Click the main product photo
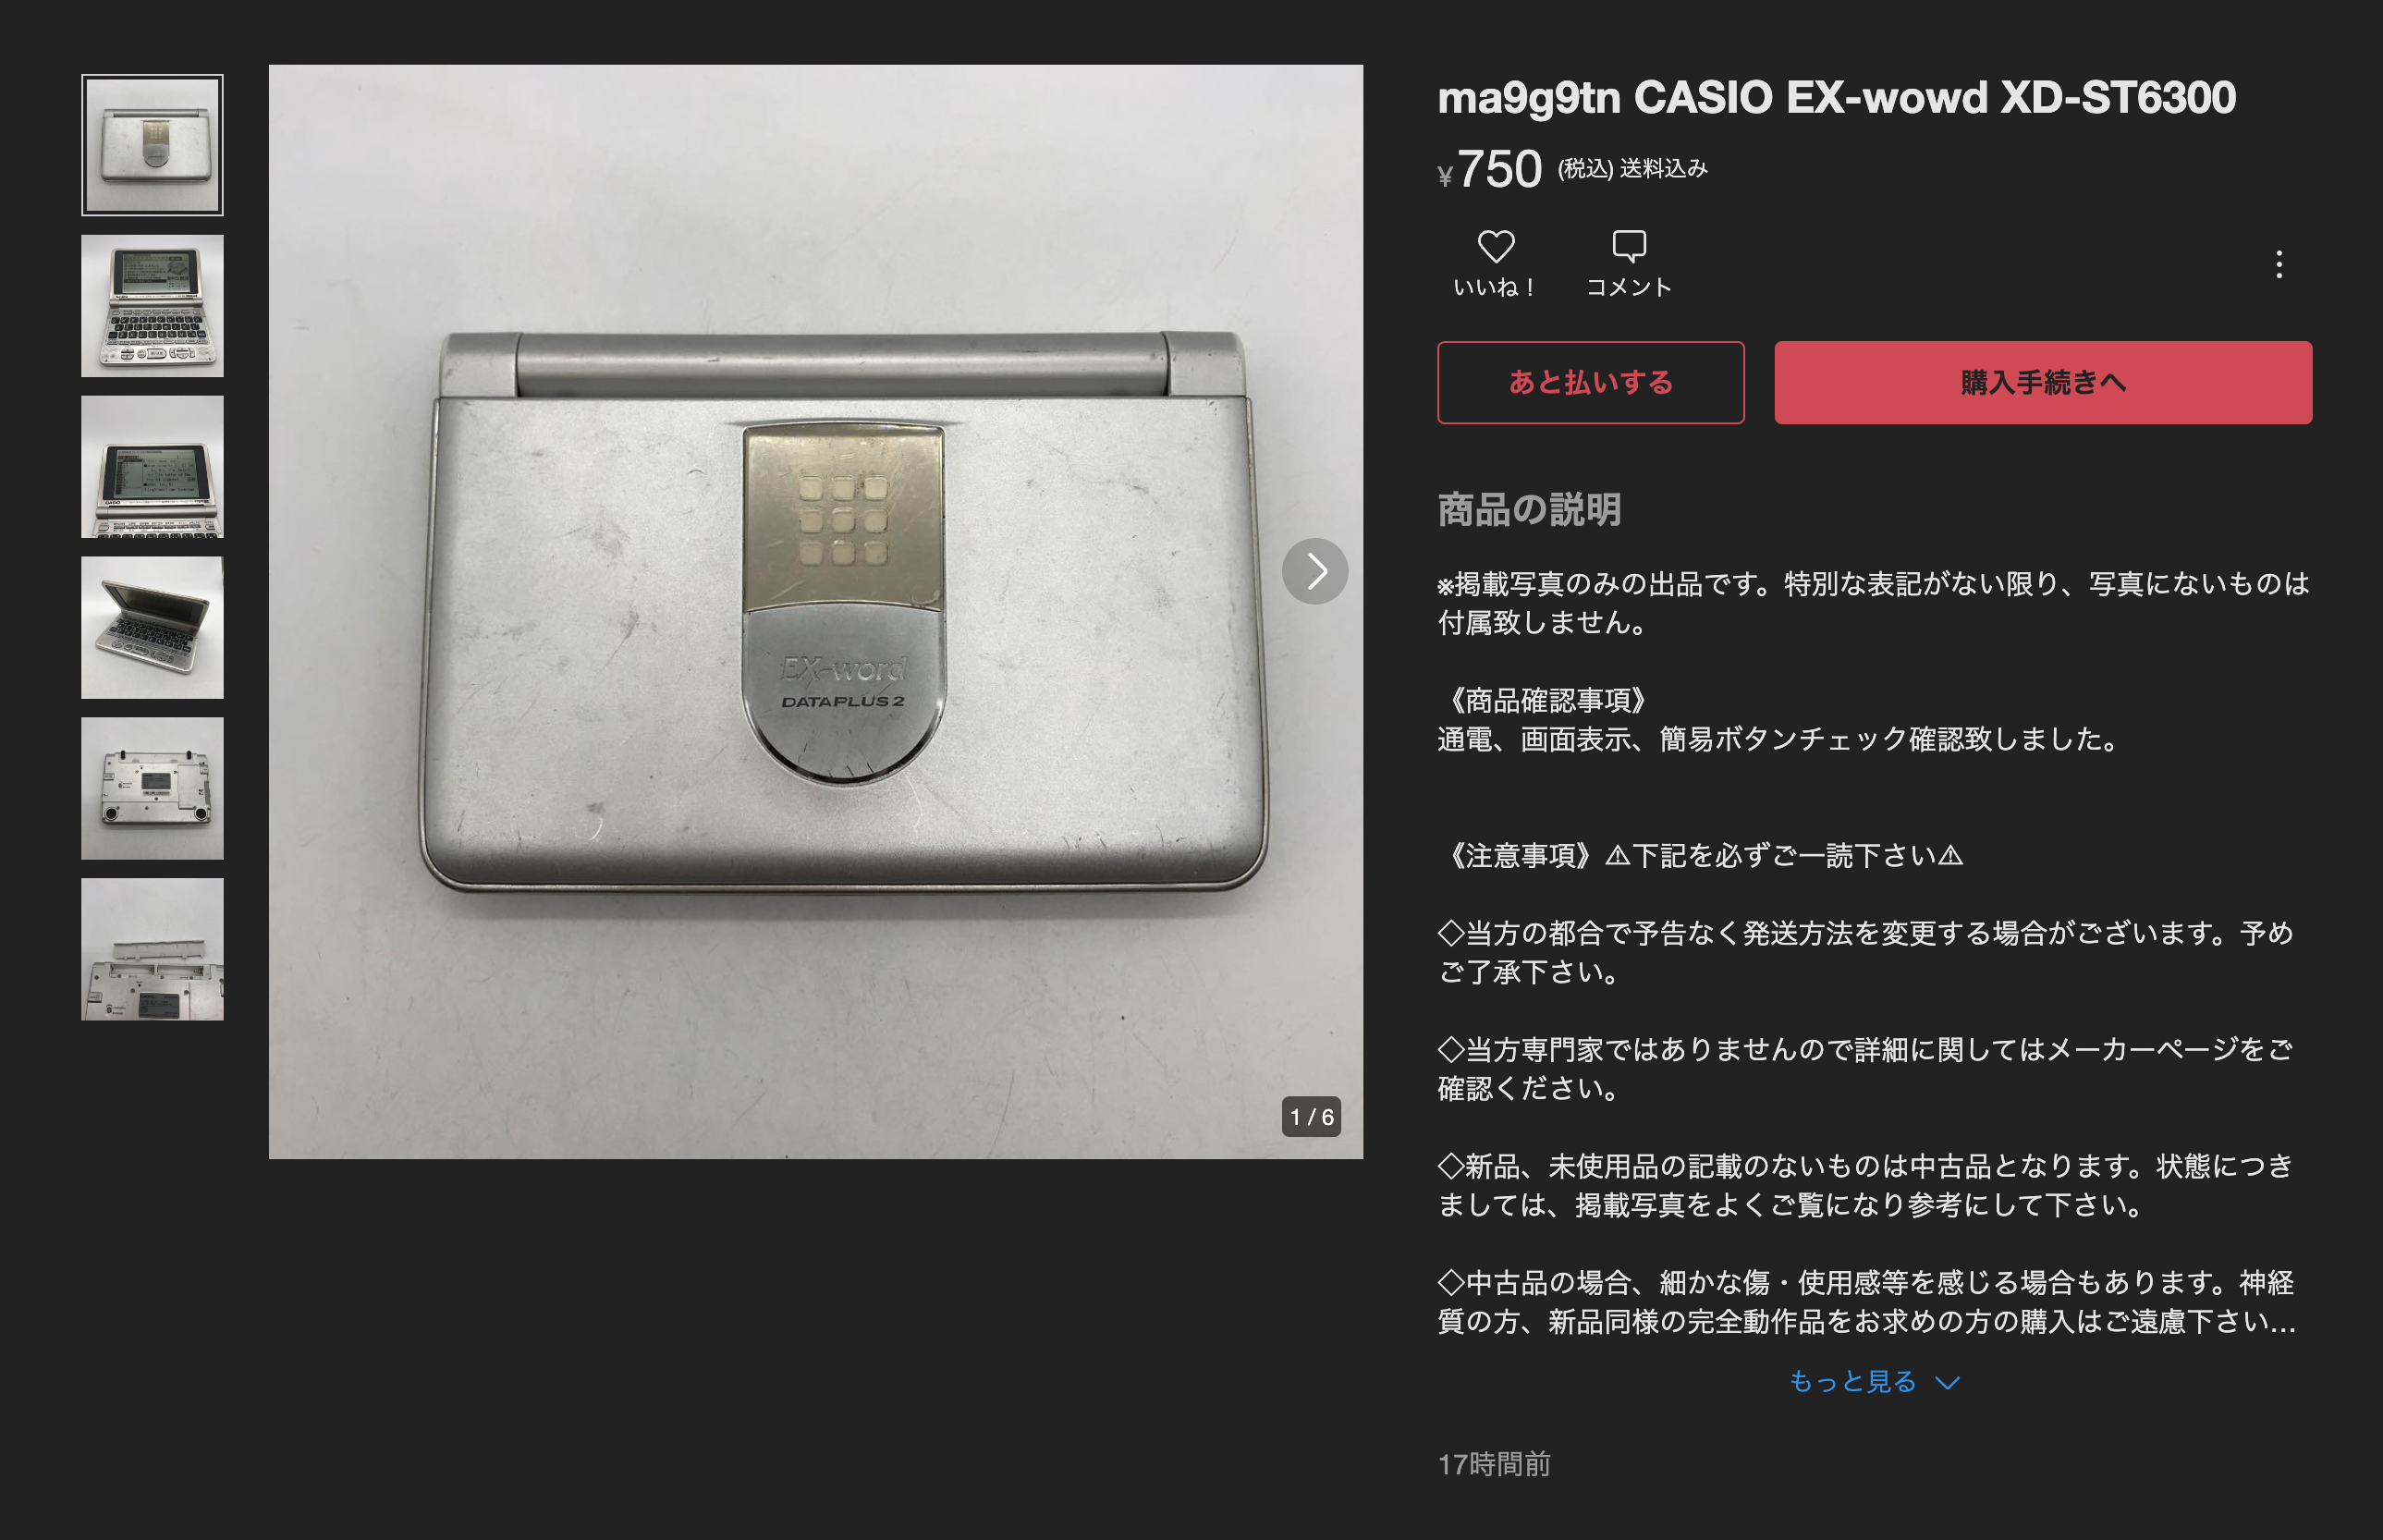2383x1540 pixels. tap(816, 612)
